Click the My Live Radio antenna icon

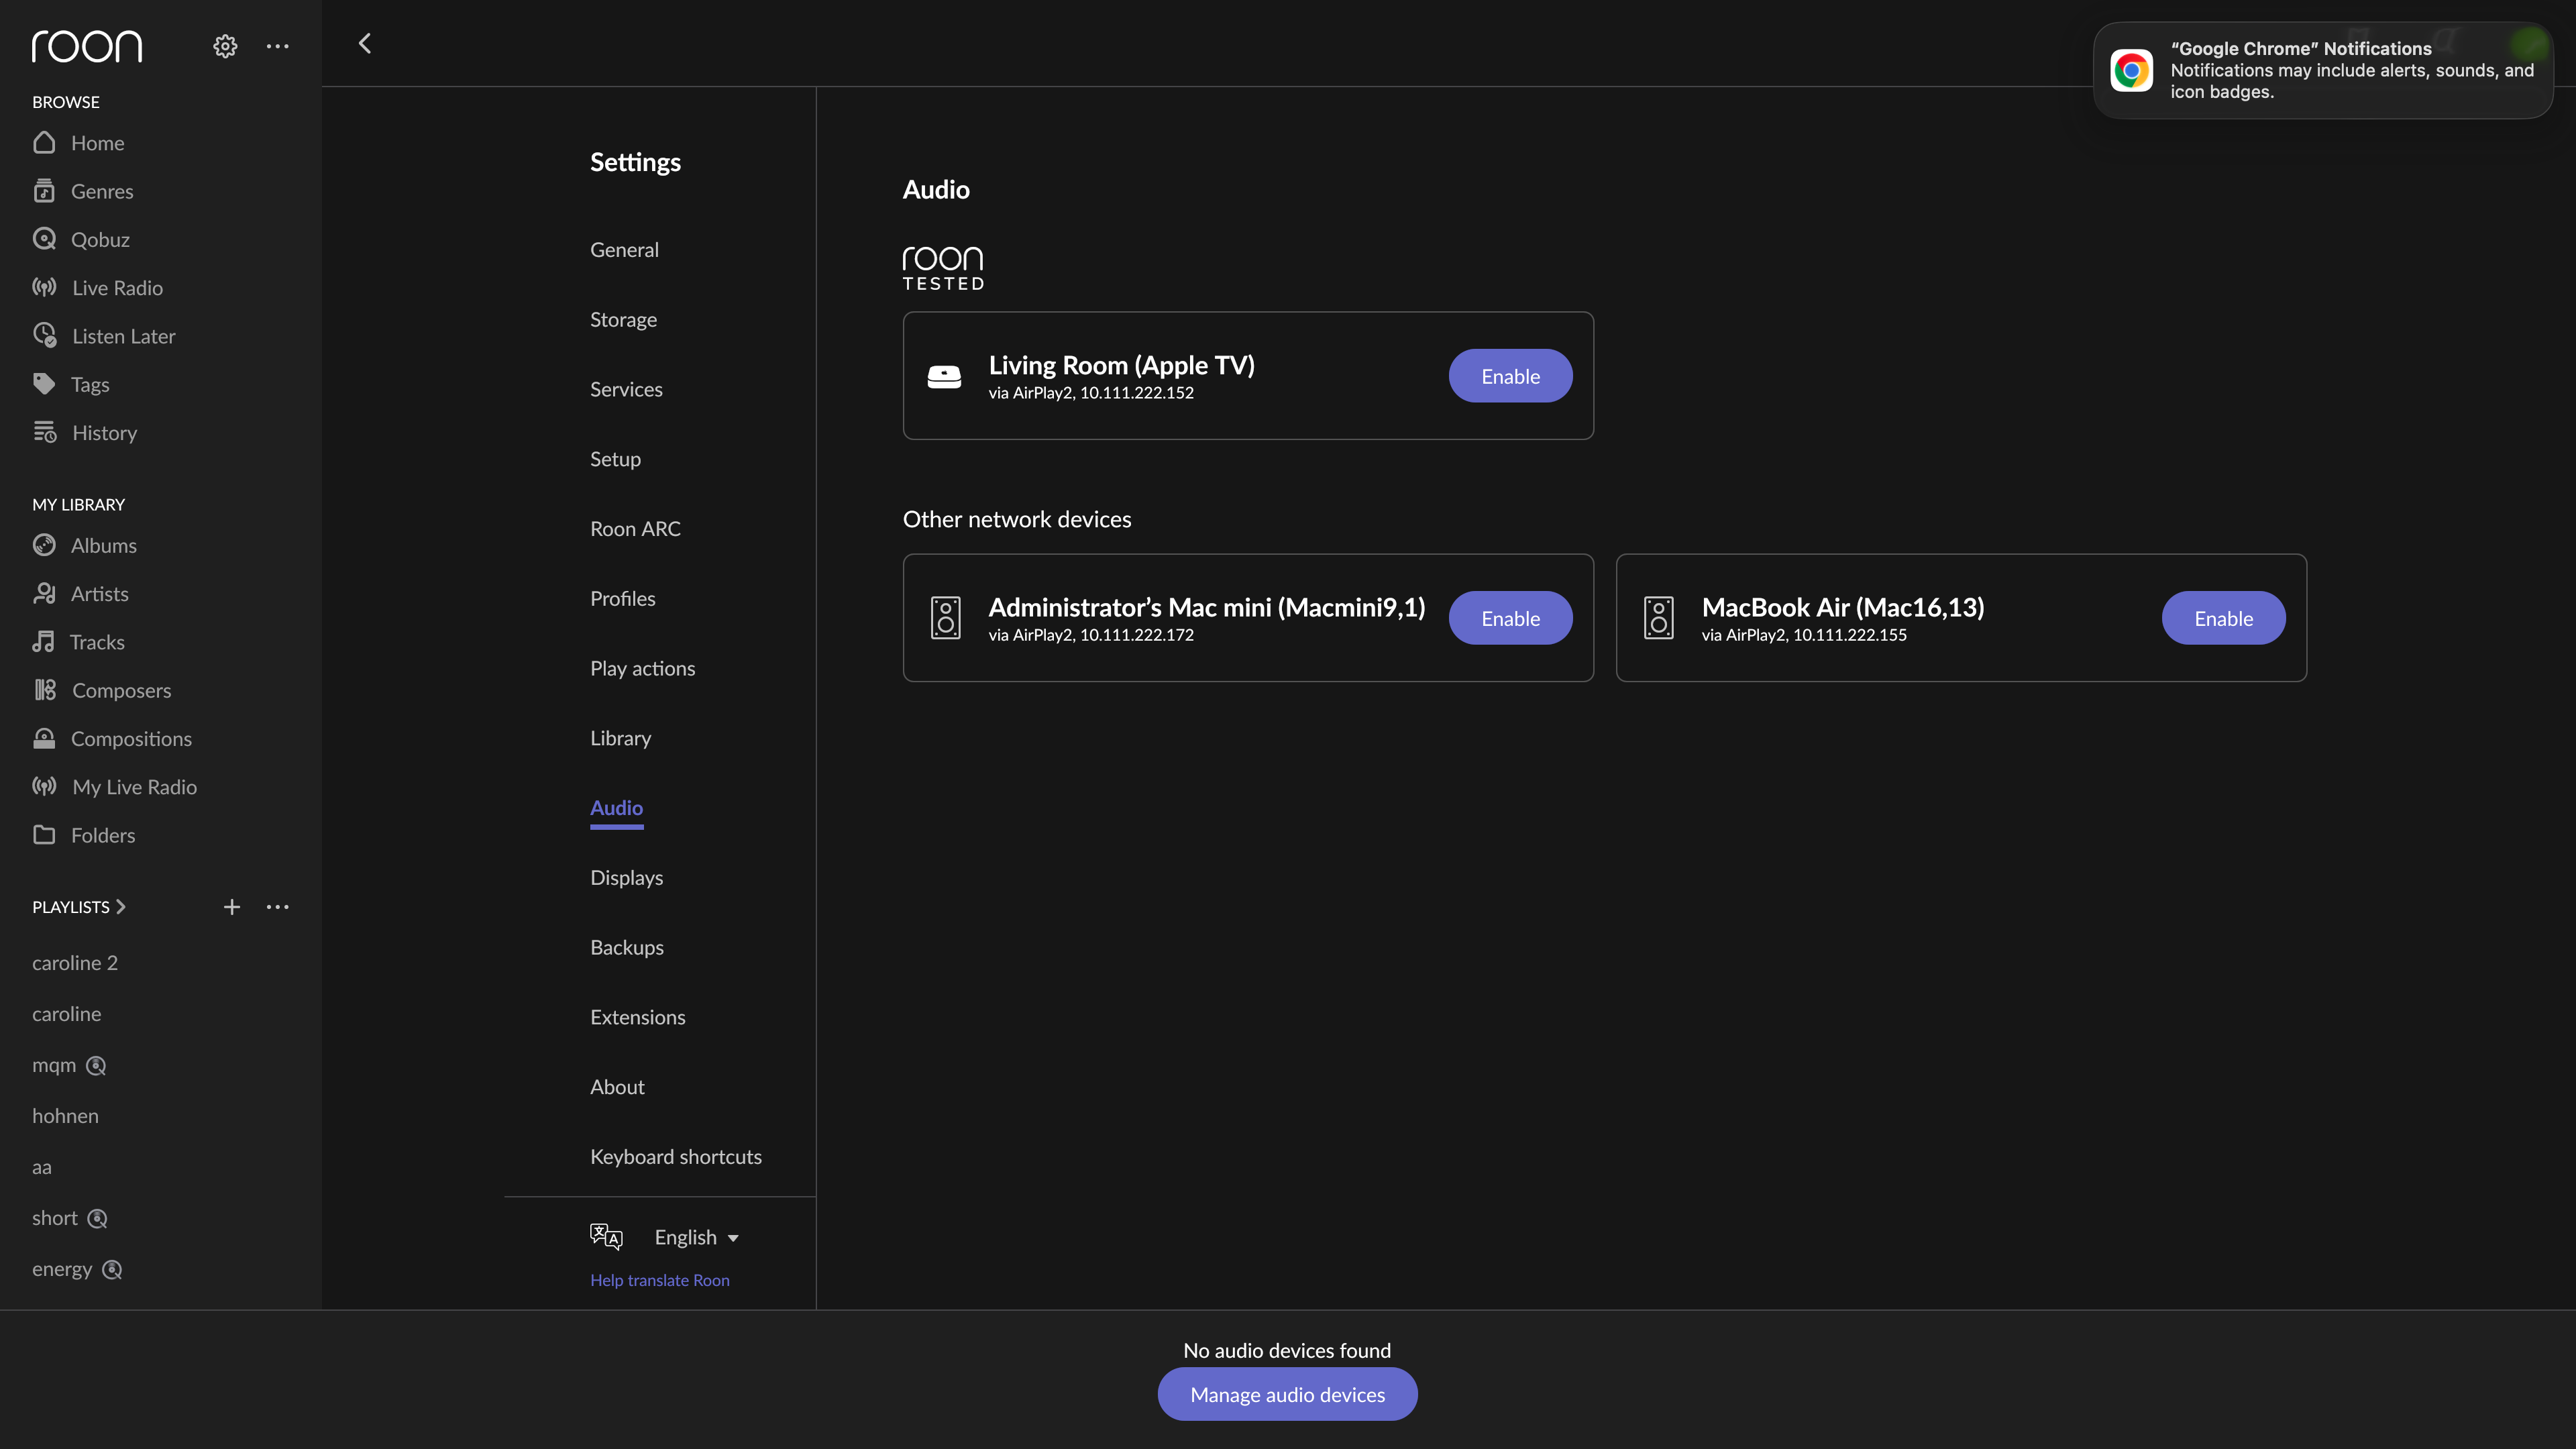click(x=44, y=787)
